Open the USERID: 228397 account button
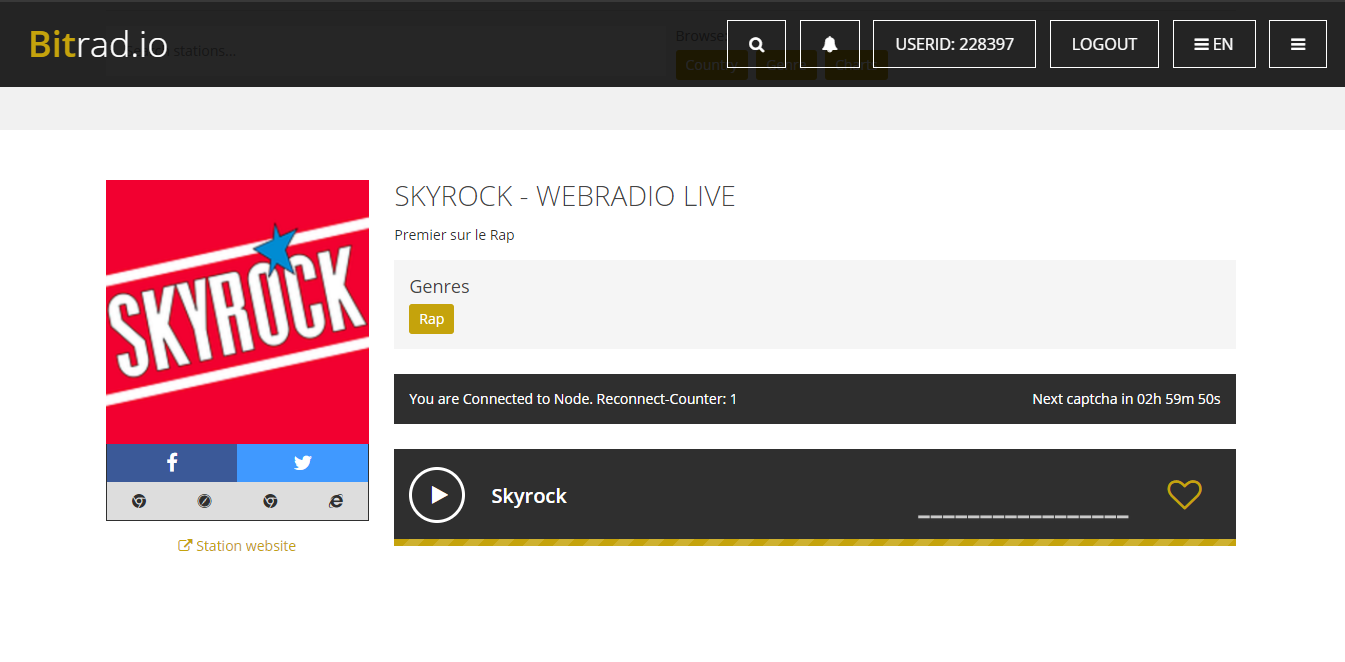Screen dimensions: 1345x662 pyautogui.click(x=954, y=44)
